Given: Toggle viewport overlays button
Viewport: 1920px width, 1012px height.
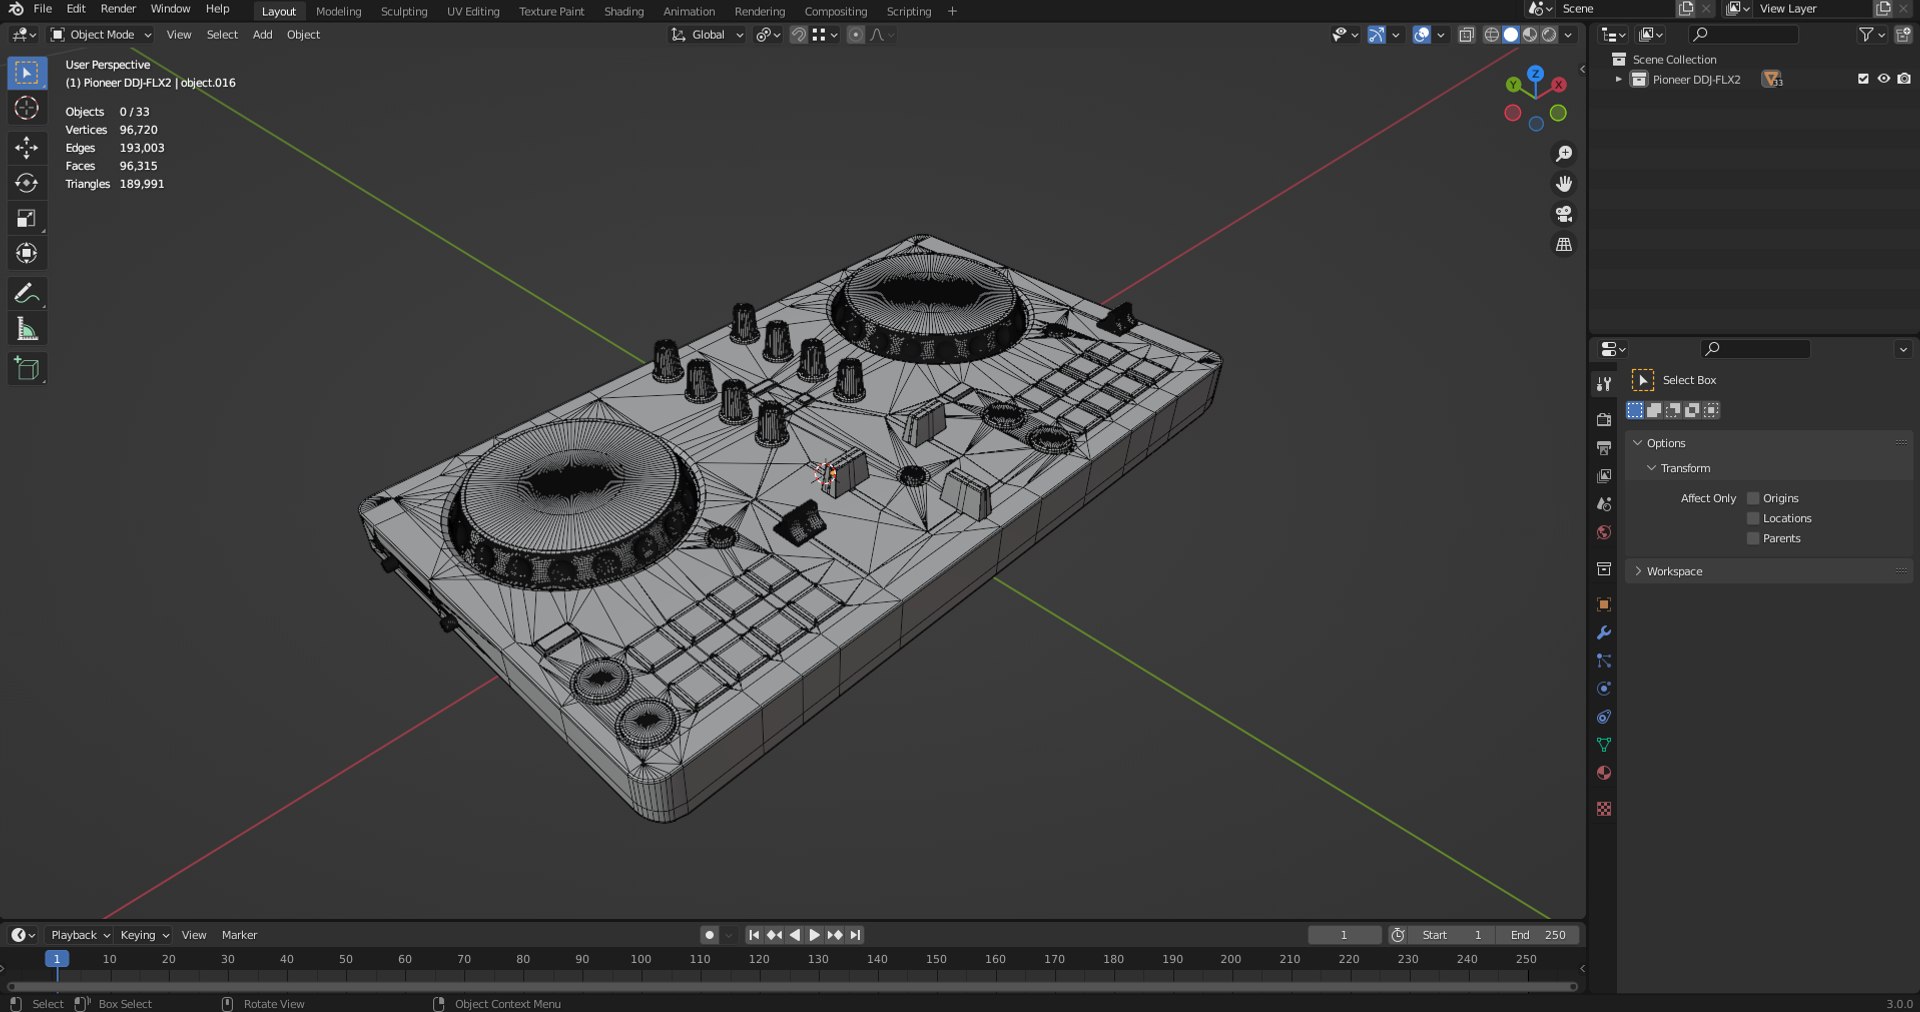Looking at the screenshot, I should coord(1422,35).
